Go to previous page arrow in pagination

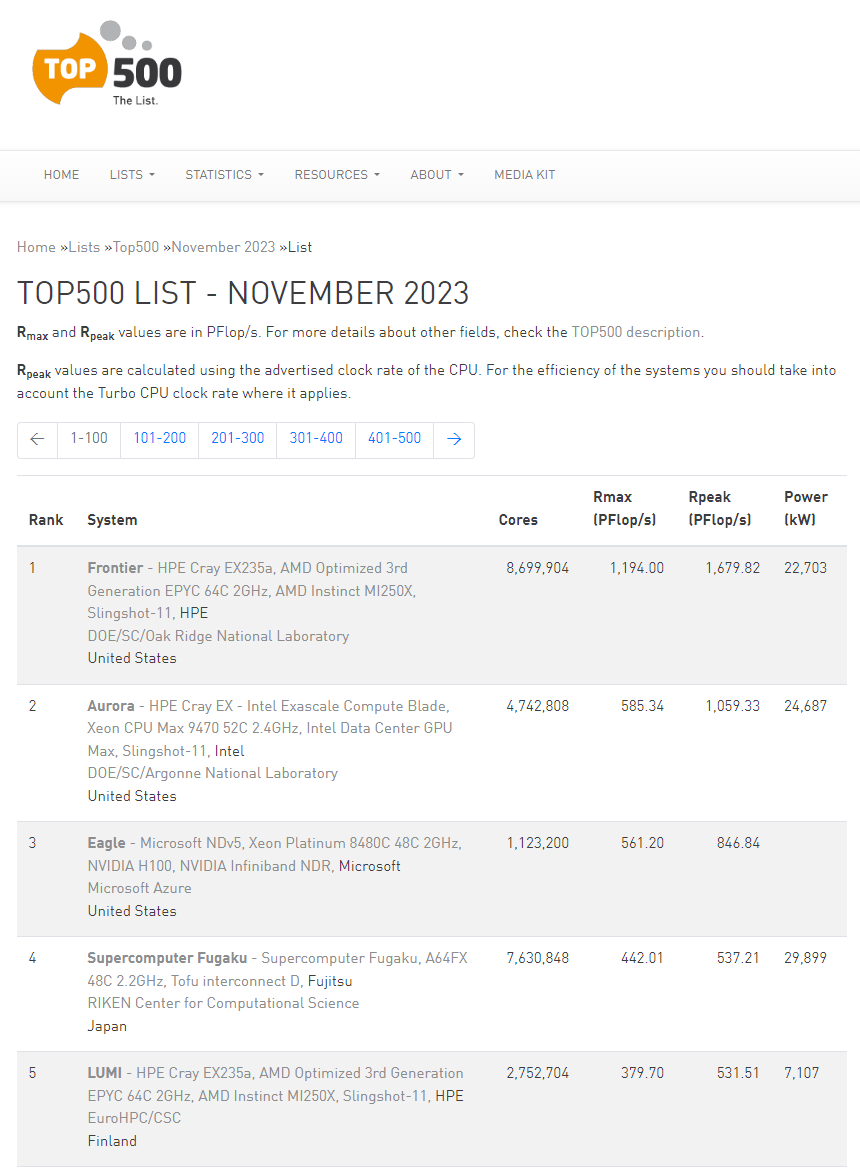(x=37, y=439)
